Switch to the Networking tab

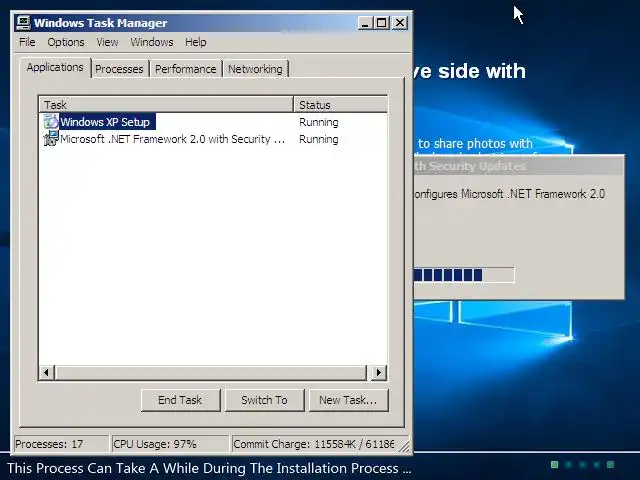coord(255,69)
